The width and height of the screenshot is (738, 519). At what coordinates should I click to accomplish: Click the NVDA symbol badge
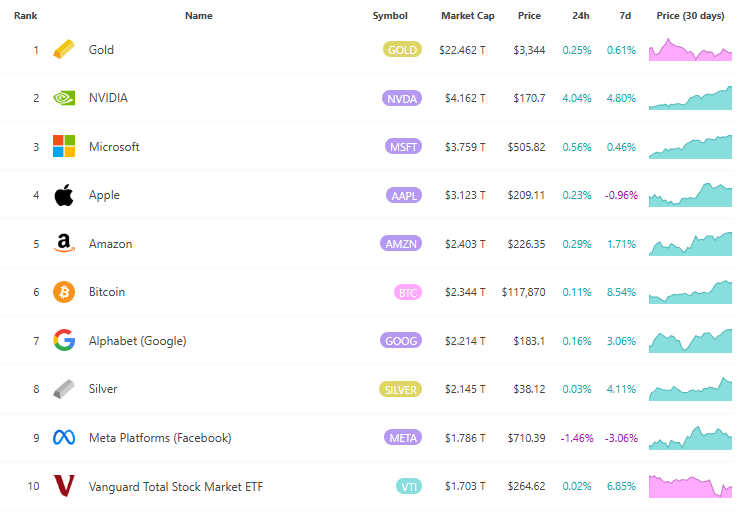click(402, 98)
